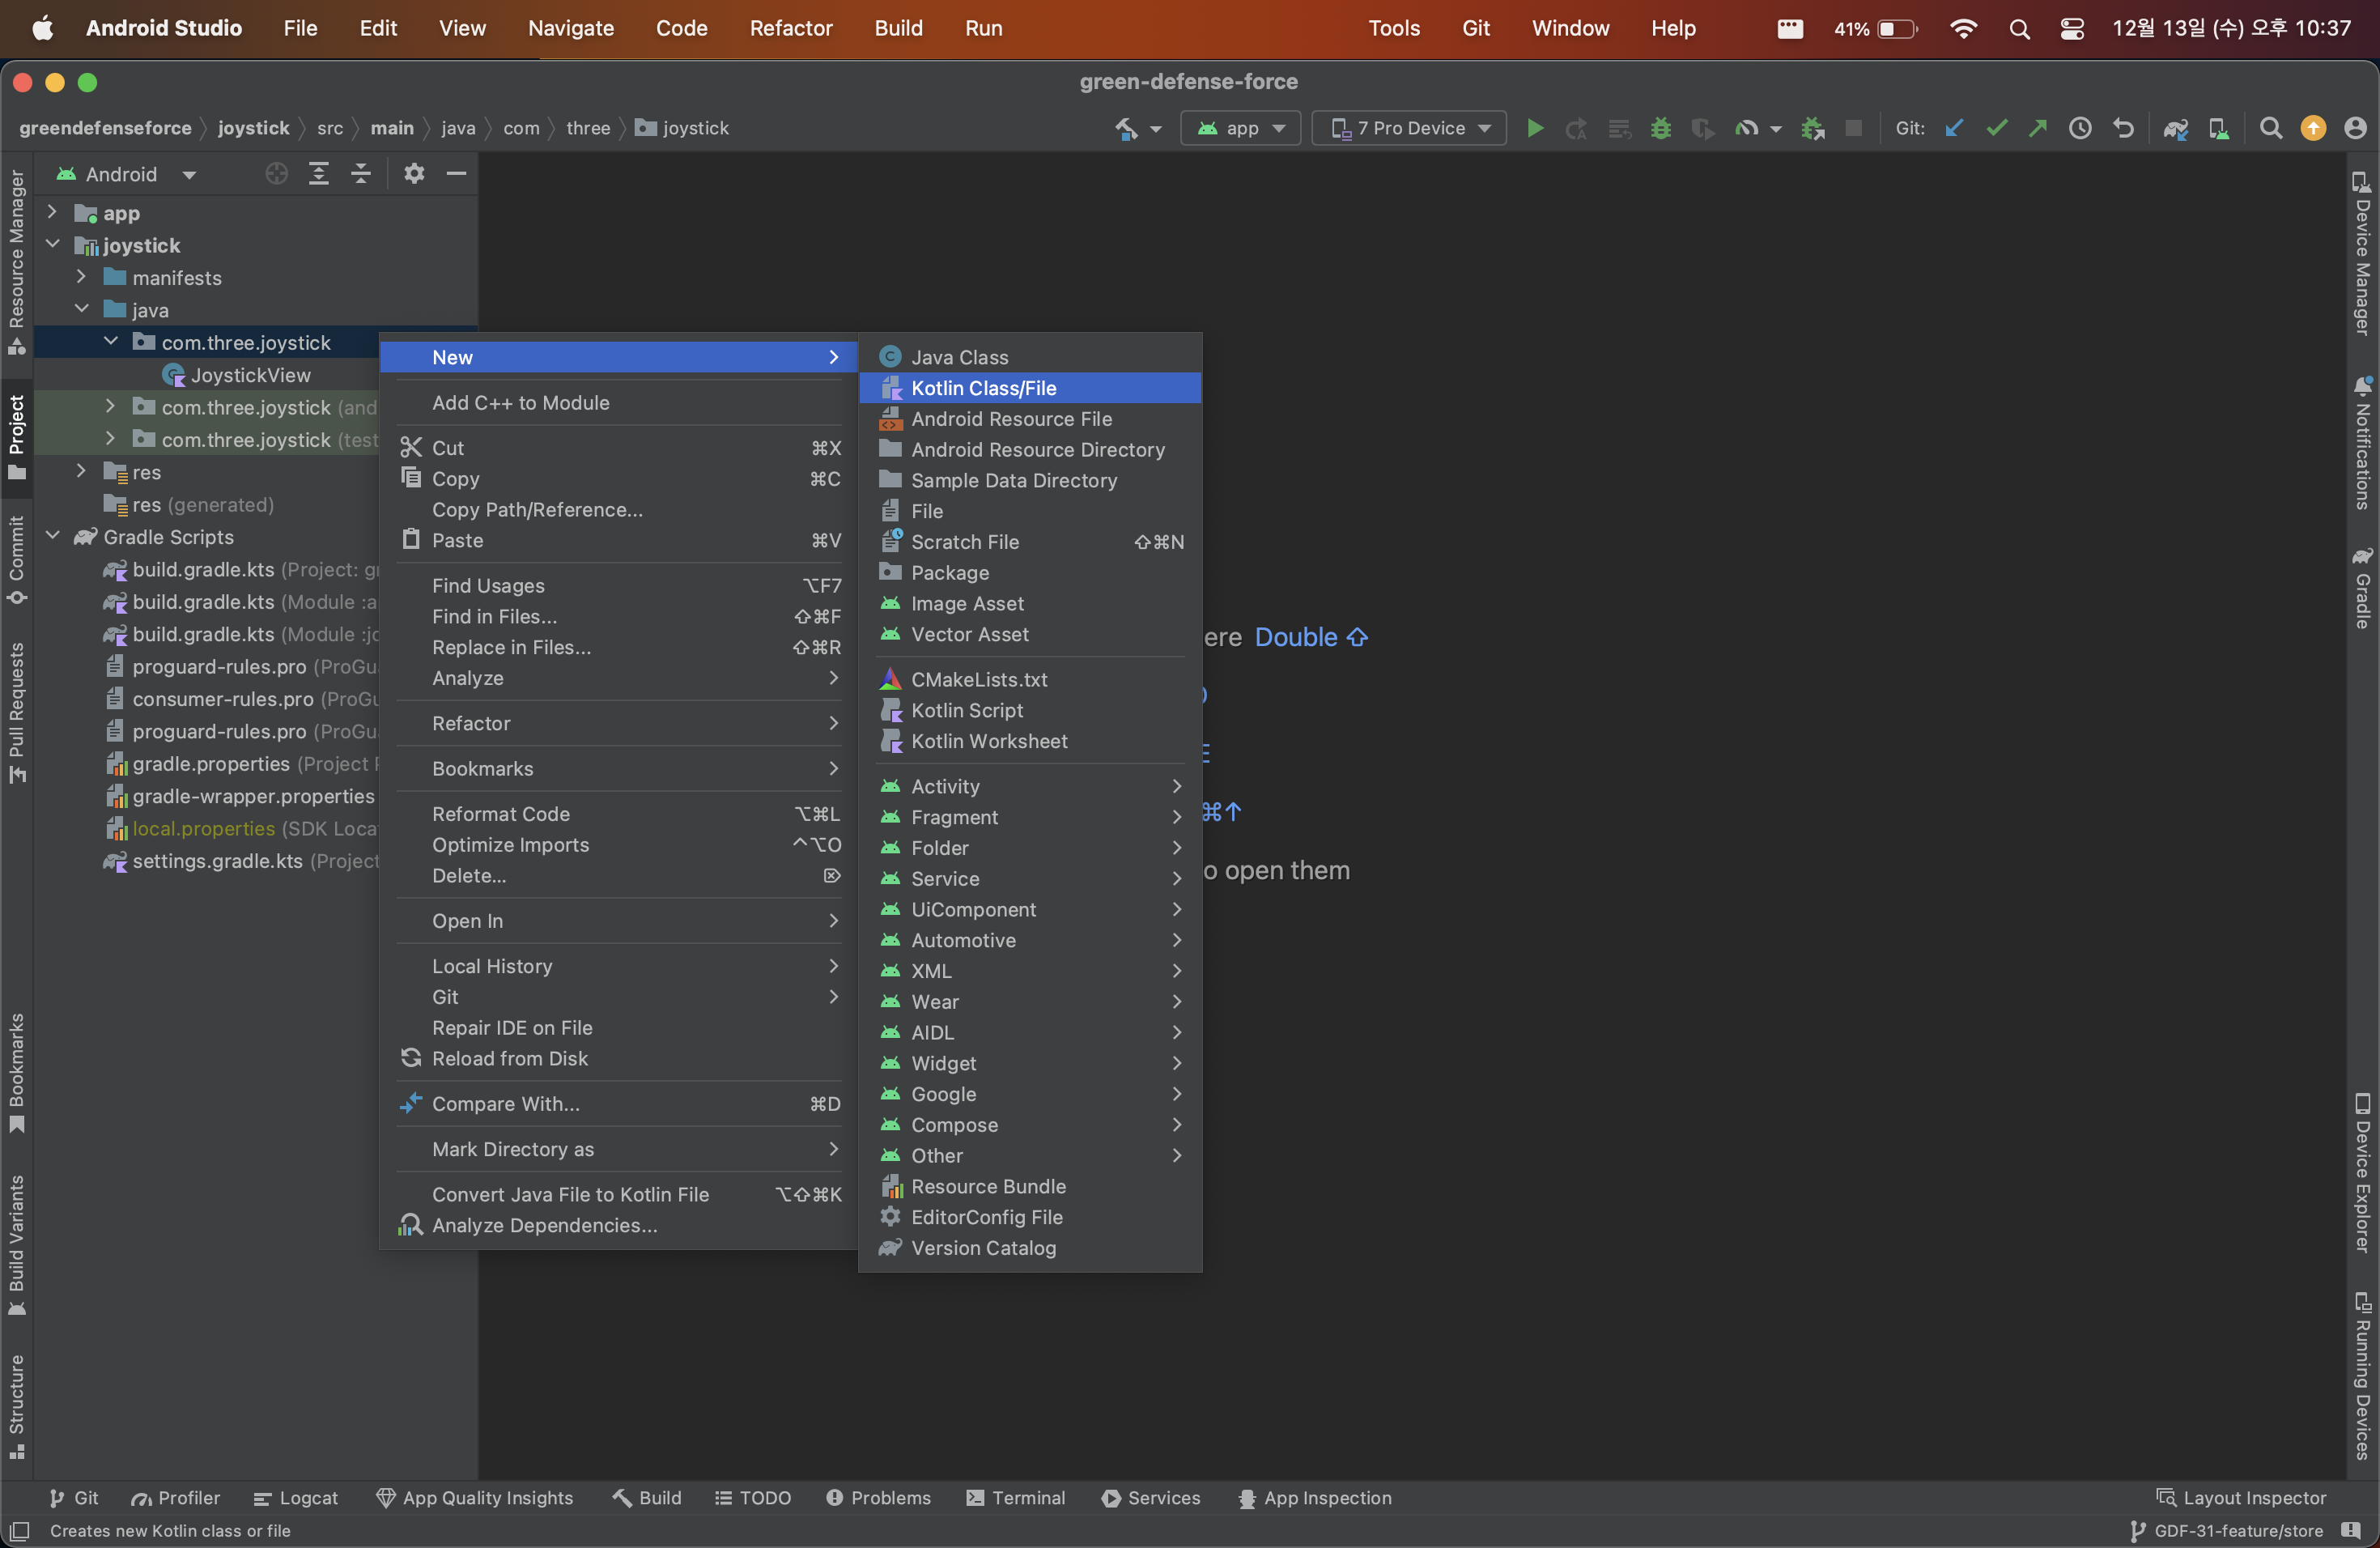Select Kotlin Class/File from New submenu

click(x=983, y=388)
